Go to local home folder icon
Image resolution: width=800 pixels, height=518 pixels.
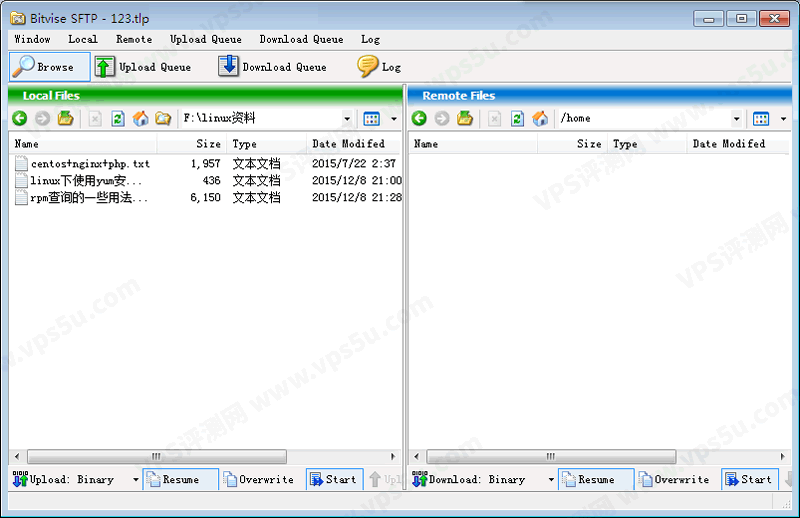click(x=140, y=119)
